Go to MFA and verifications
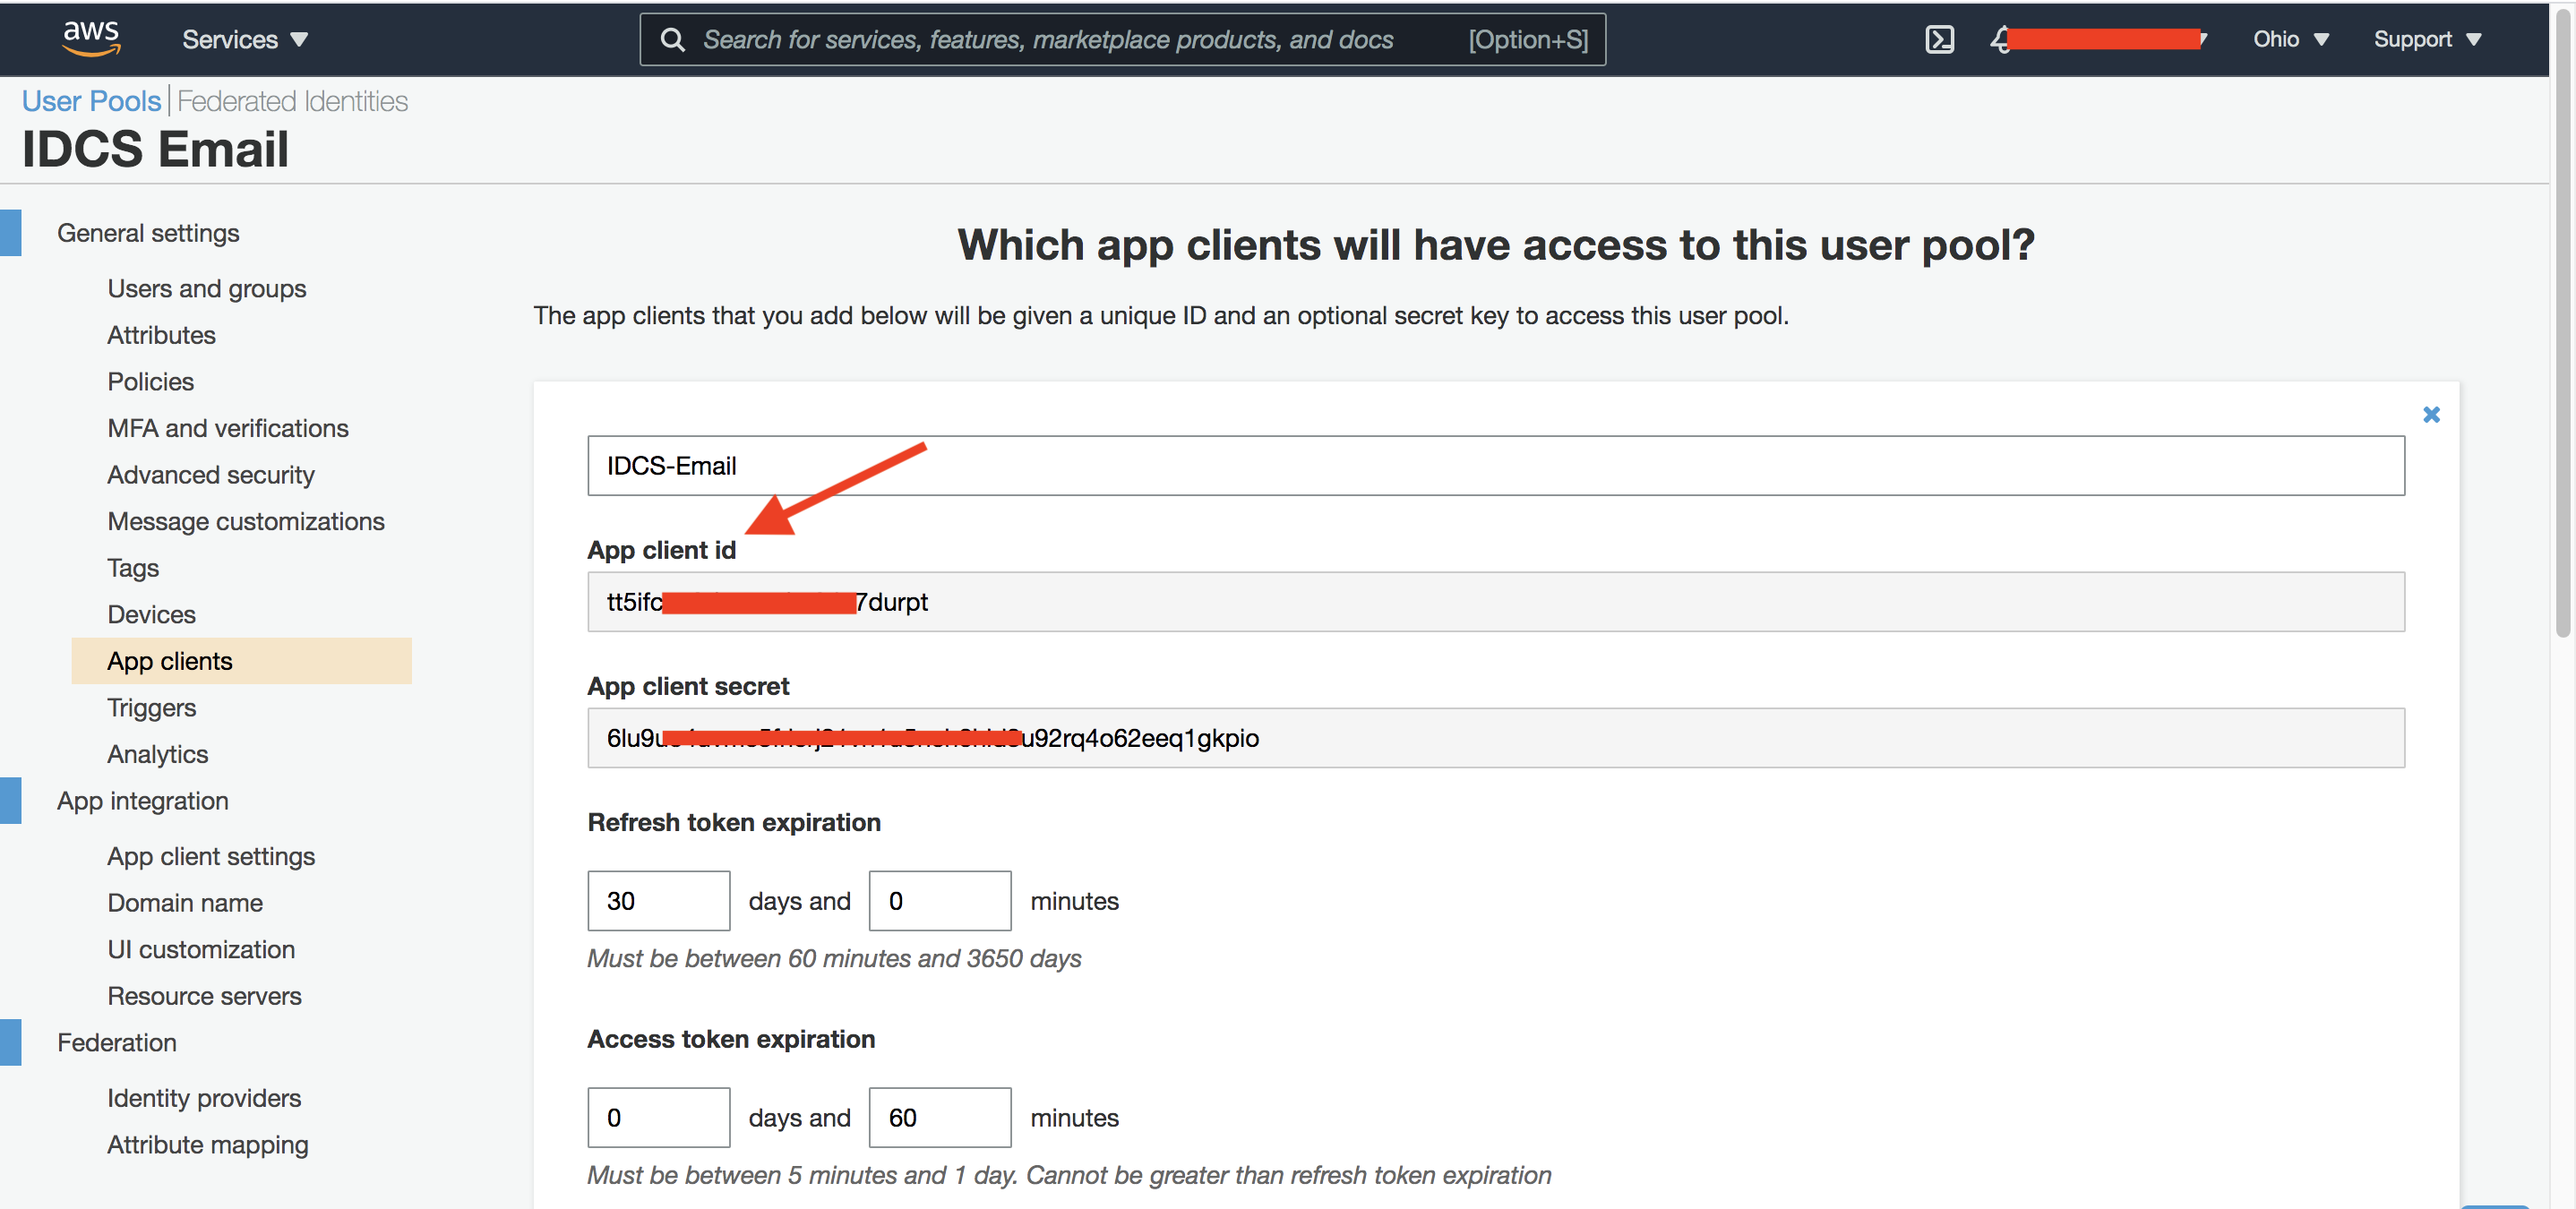This screenshot has width=2576, height=1209. point(228,428)
